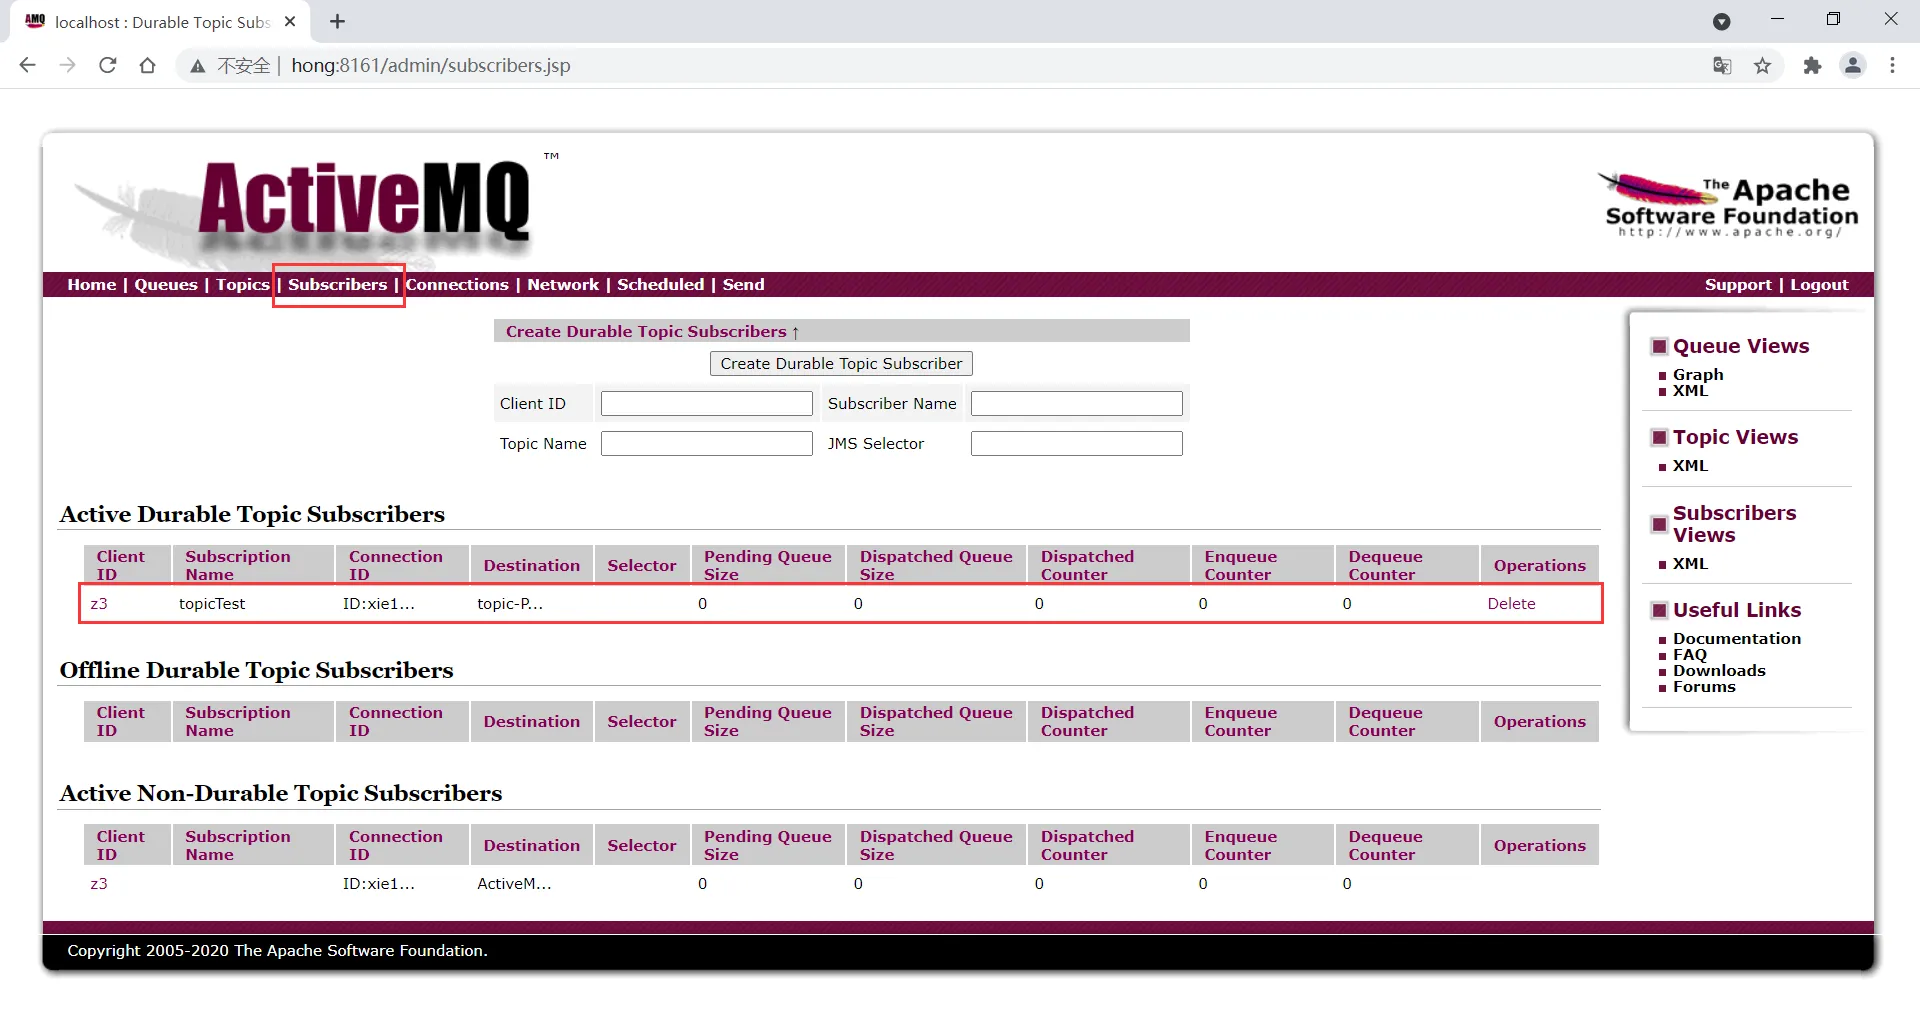Click the browser back arrow icon

[x=28, y=65]
